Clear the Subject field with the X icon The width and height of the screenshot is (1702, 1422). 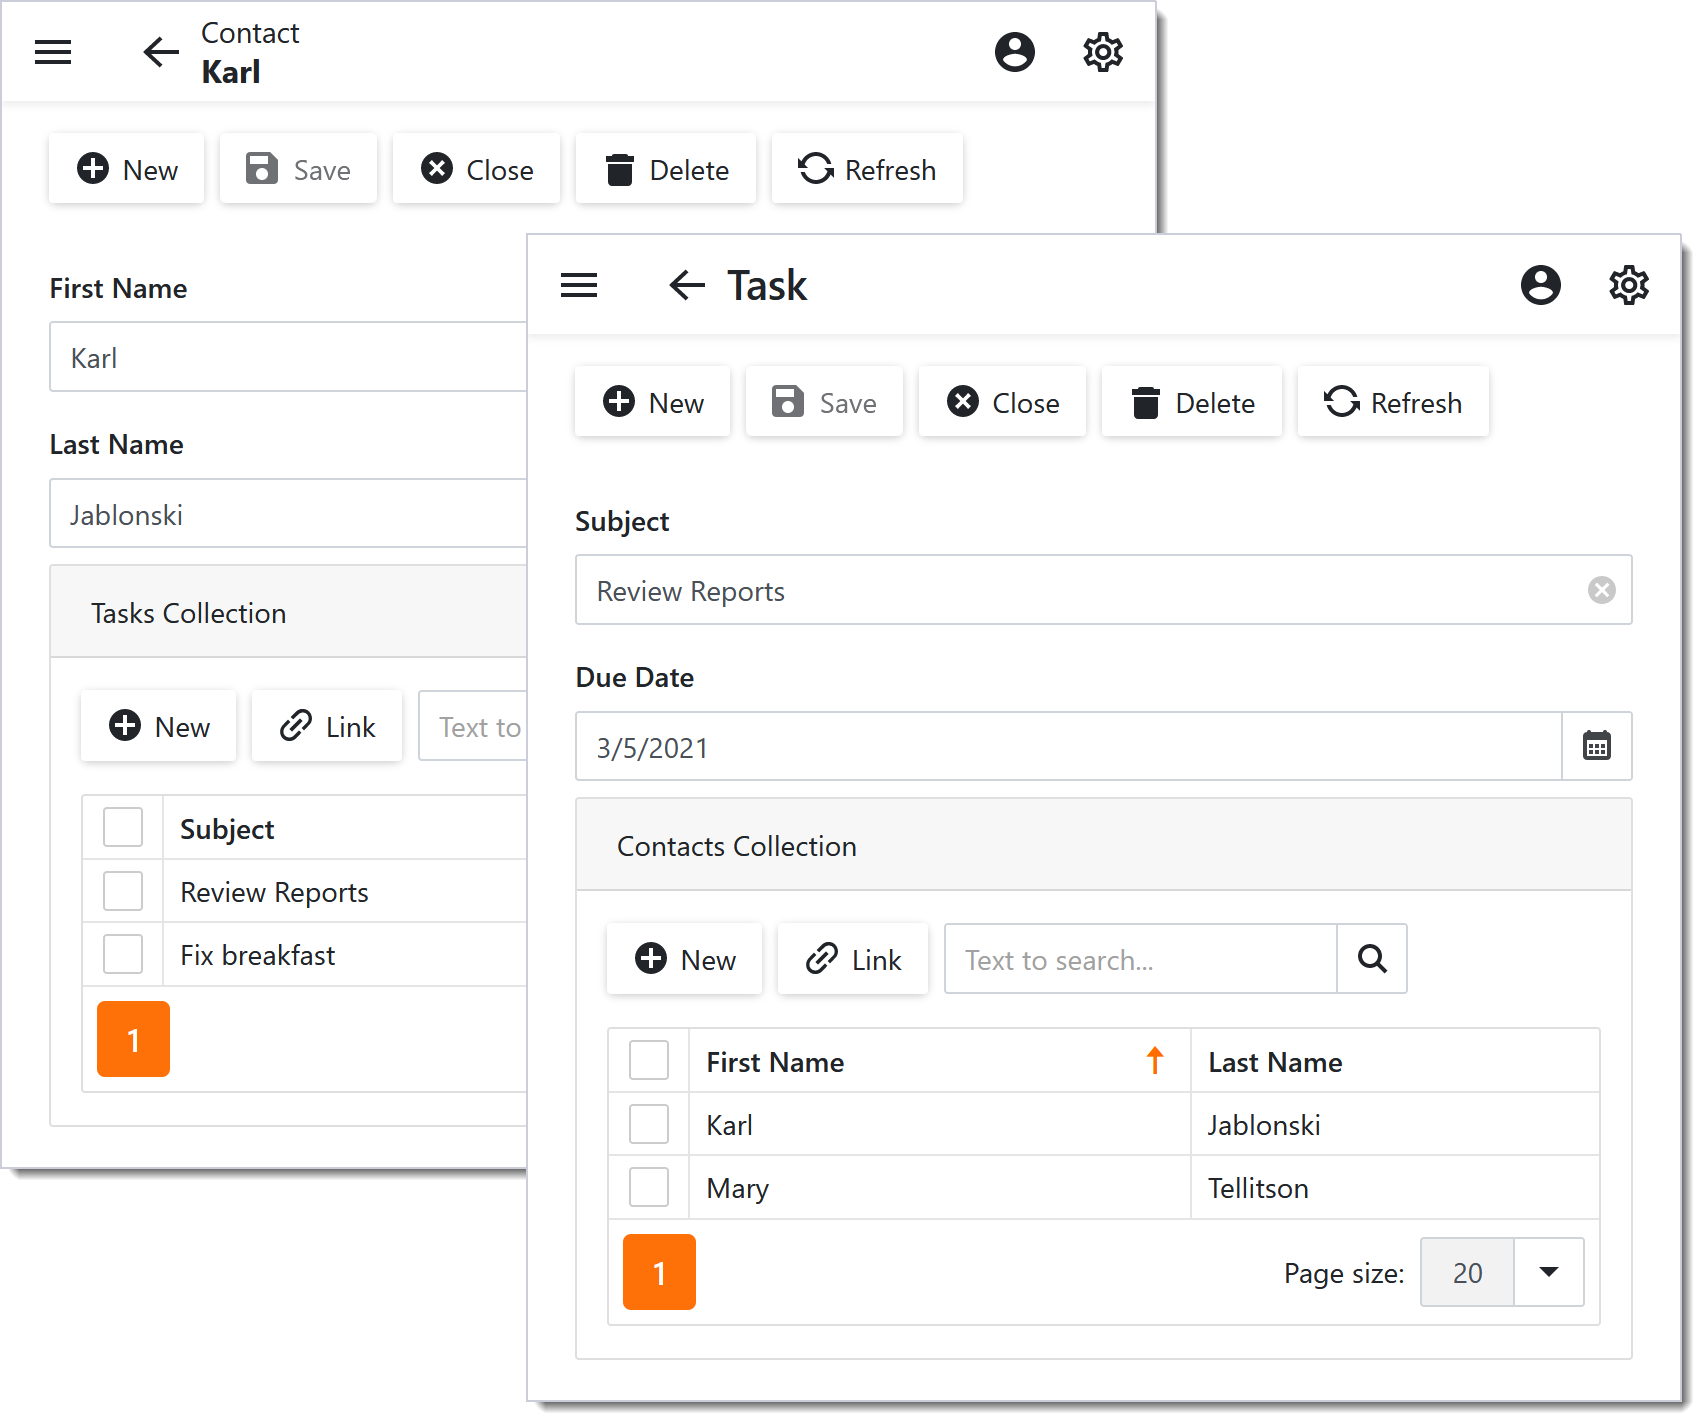pyautogui.click(x=1601, y=591)
